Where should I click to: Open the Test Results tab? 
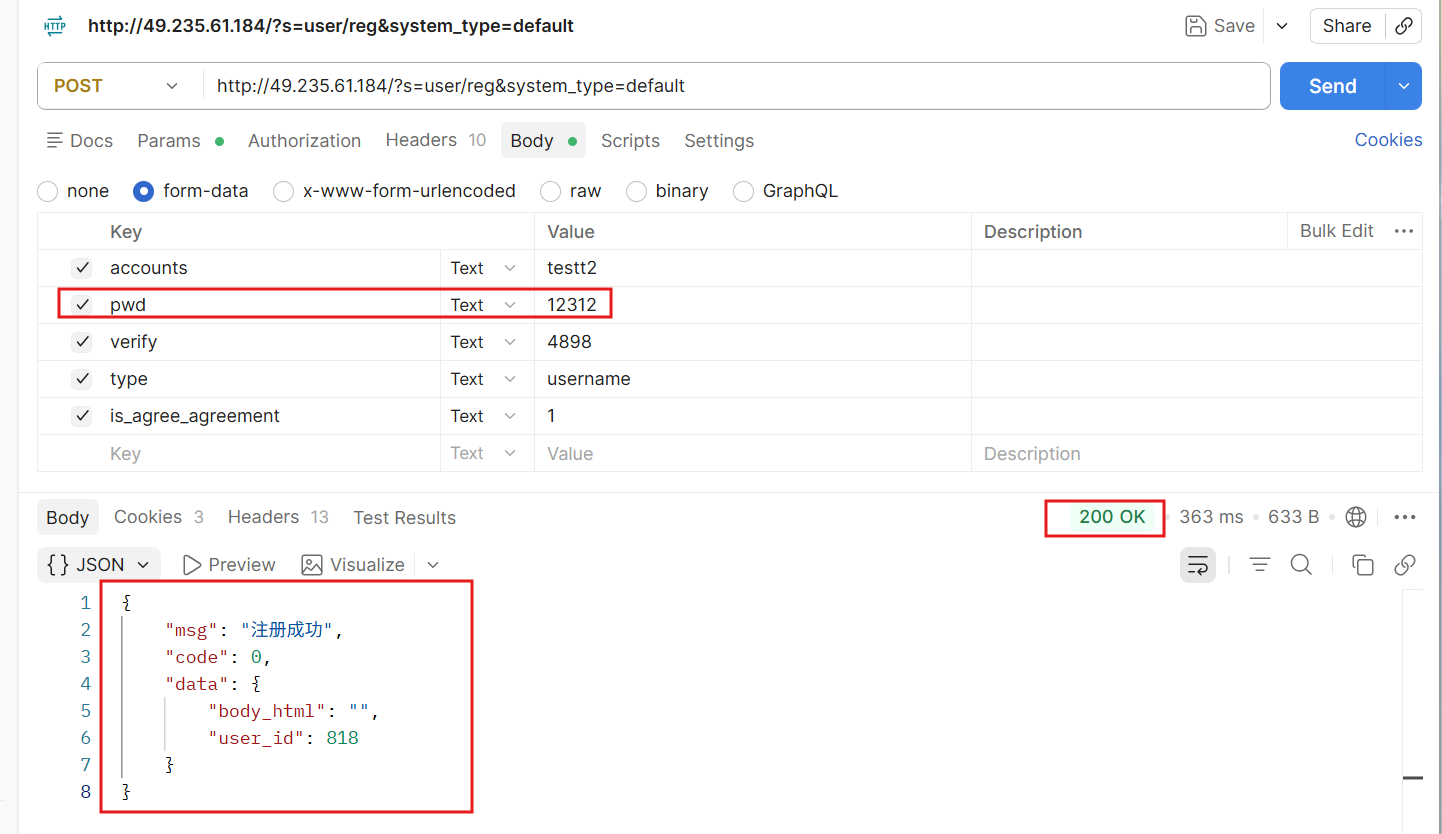point(404,518)
